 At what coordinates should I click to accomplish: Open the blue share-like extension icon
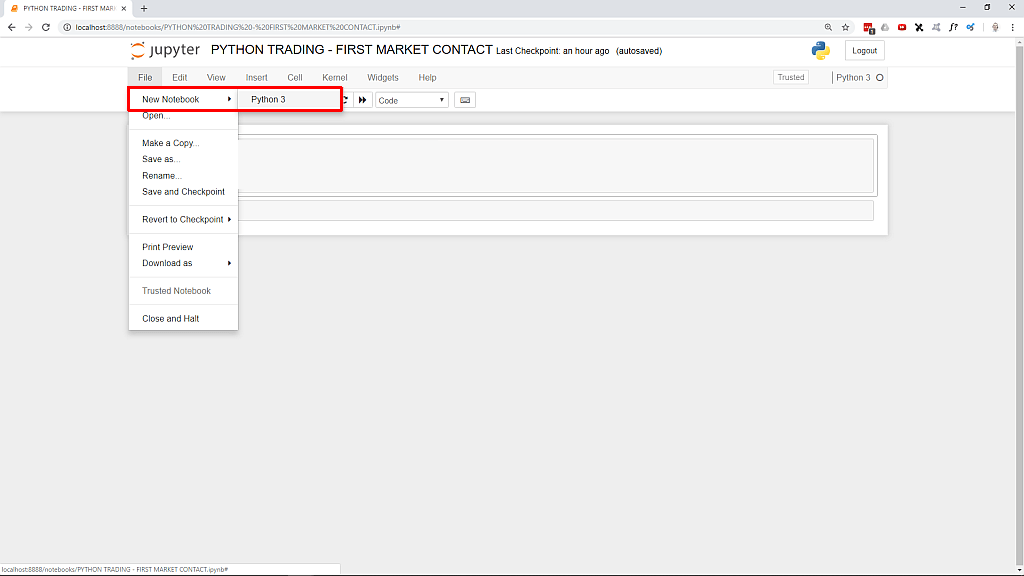click(970, 27)
